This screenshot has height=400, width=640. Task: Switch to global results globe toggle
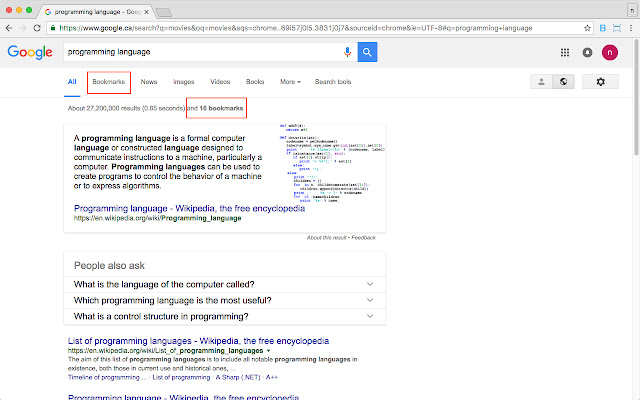point(563,82)
